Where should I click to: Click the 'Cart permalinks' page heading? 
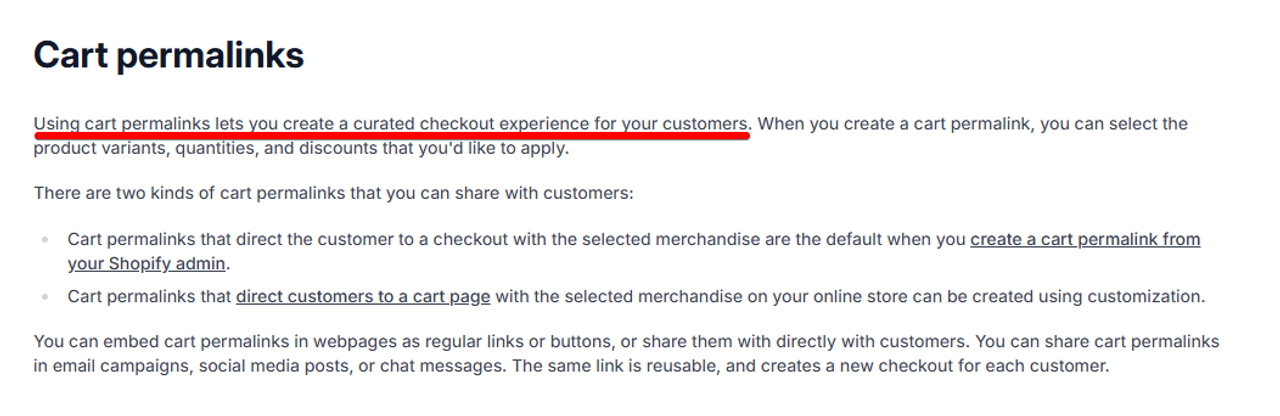pos(169,55)
